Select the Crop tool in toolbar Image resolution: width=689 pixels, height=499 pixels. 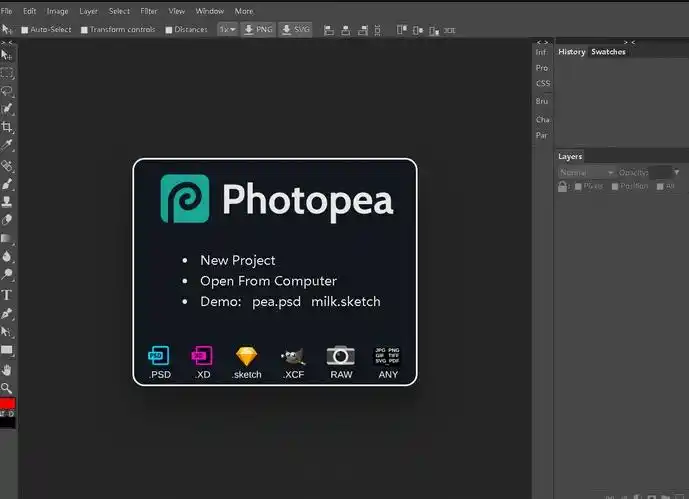coord(7,127)
